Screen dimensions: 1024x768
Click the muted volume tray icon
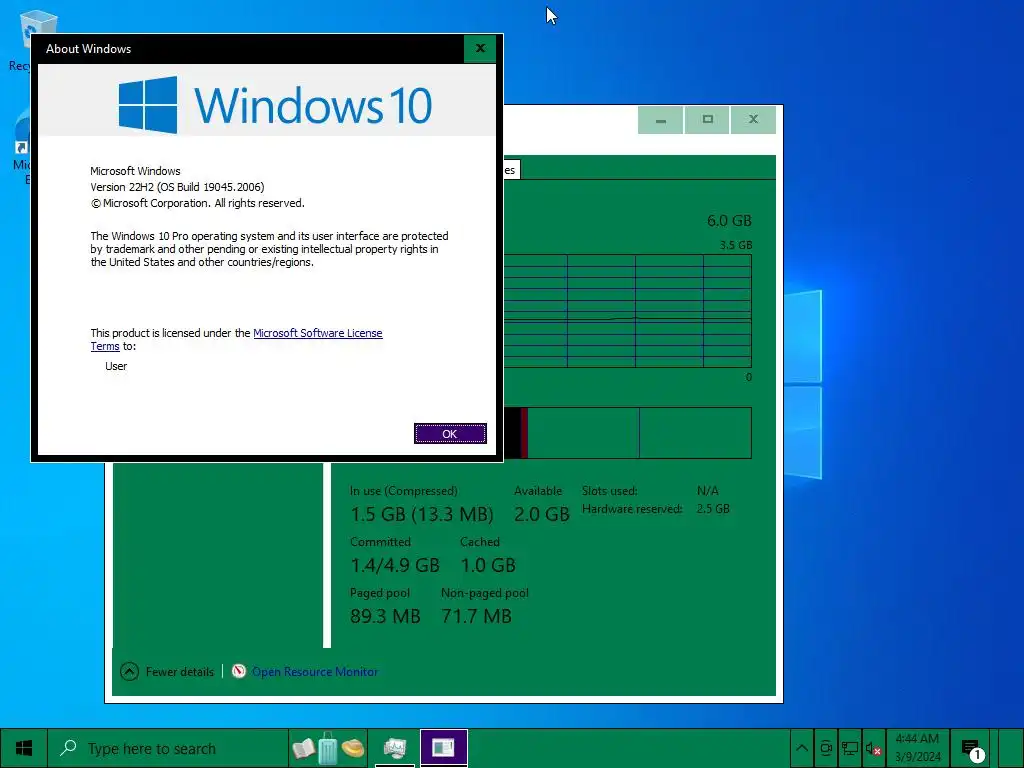(x=873, y=748)
